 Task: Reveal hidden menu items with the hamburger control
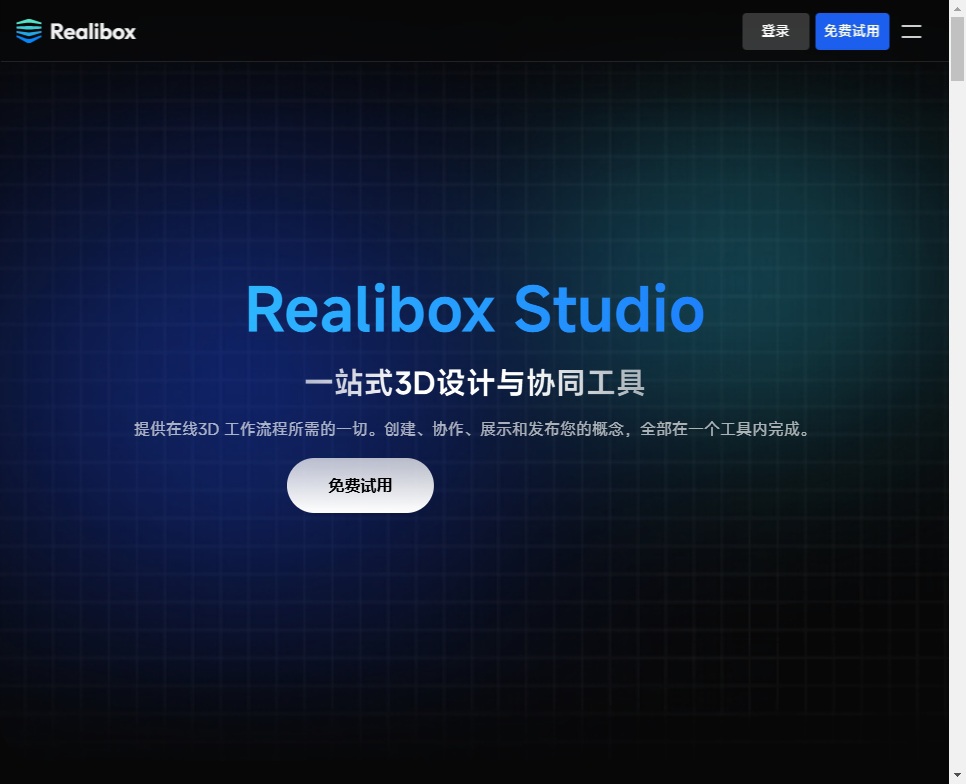(911, 31)
